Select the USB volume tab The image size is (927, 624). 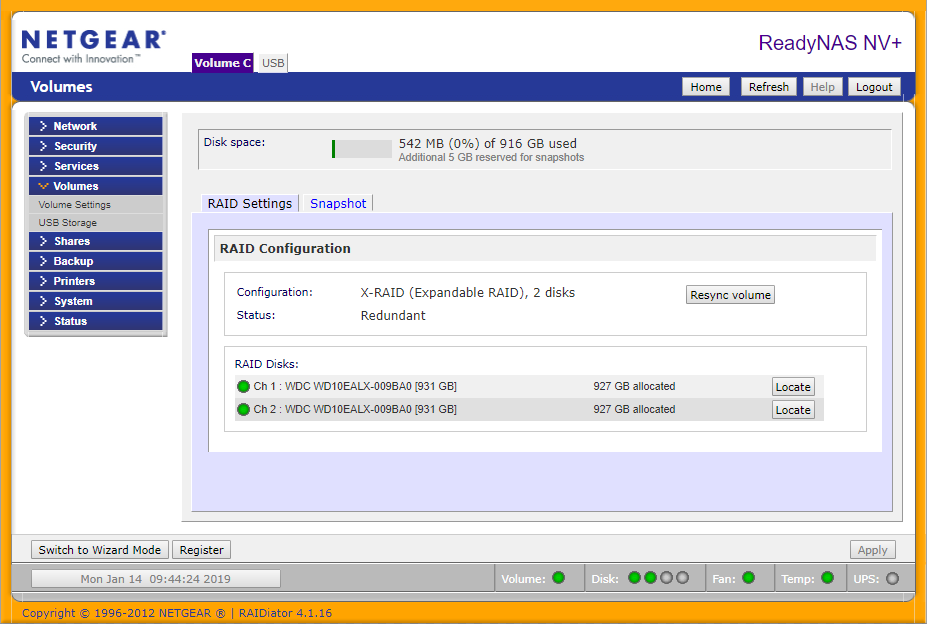[x=273, y=63]
